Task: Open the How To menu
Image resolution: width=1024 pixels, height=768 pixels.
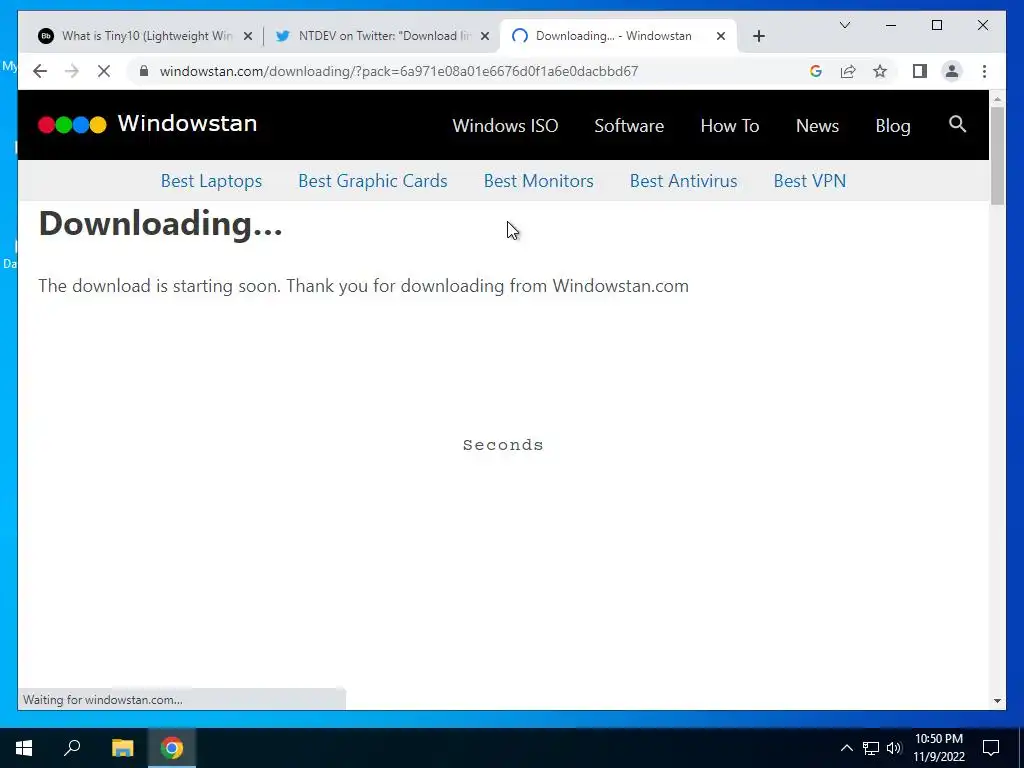Action: [729, 125]
